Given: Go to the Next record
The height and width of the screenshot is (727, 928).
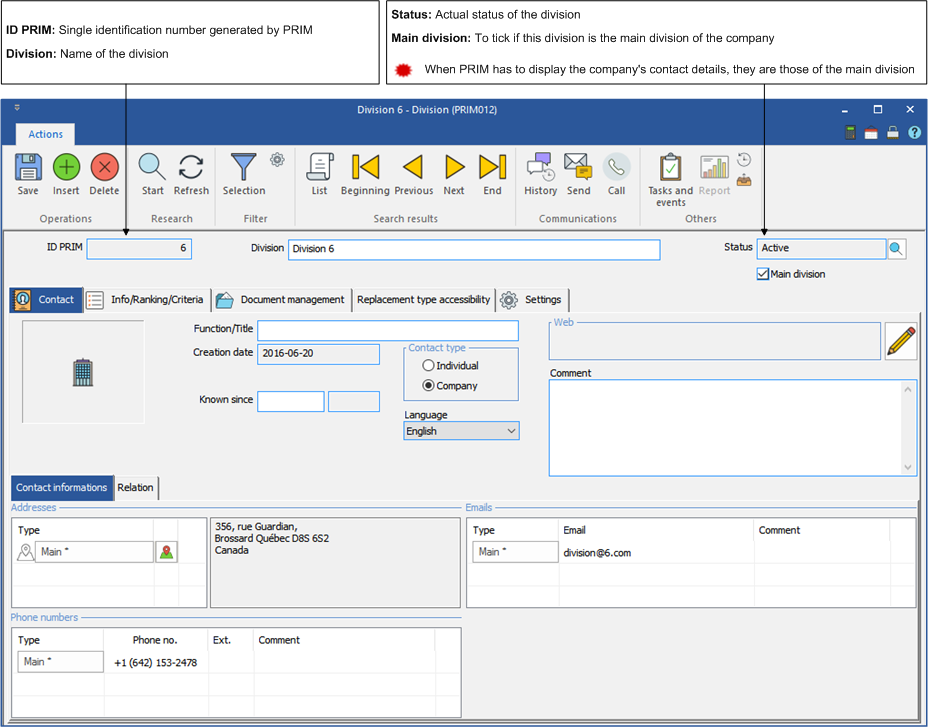Looking at the screenshot, I should point(454,168).
